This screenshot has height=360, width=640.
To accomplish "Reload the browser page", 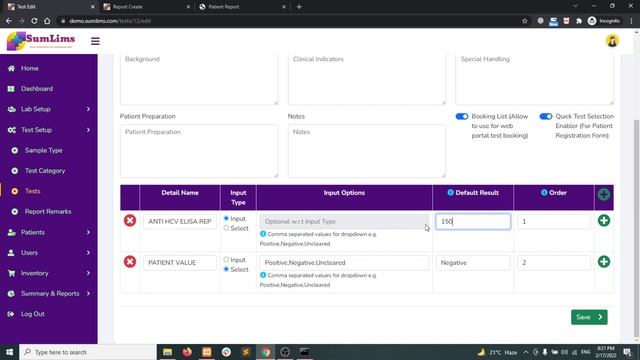I will coord(34,21).
